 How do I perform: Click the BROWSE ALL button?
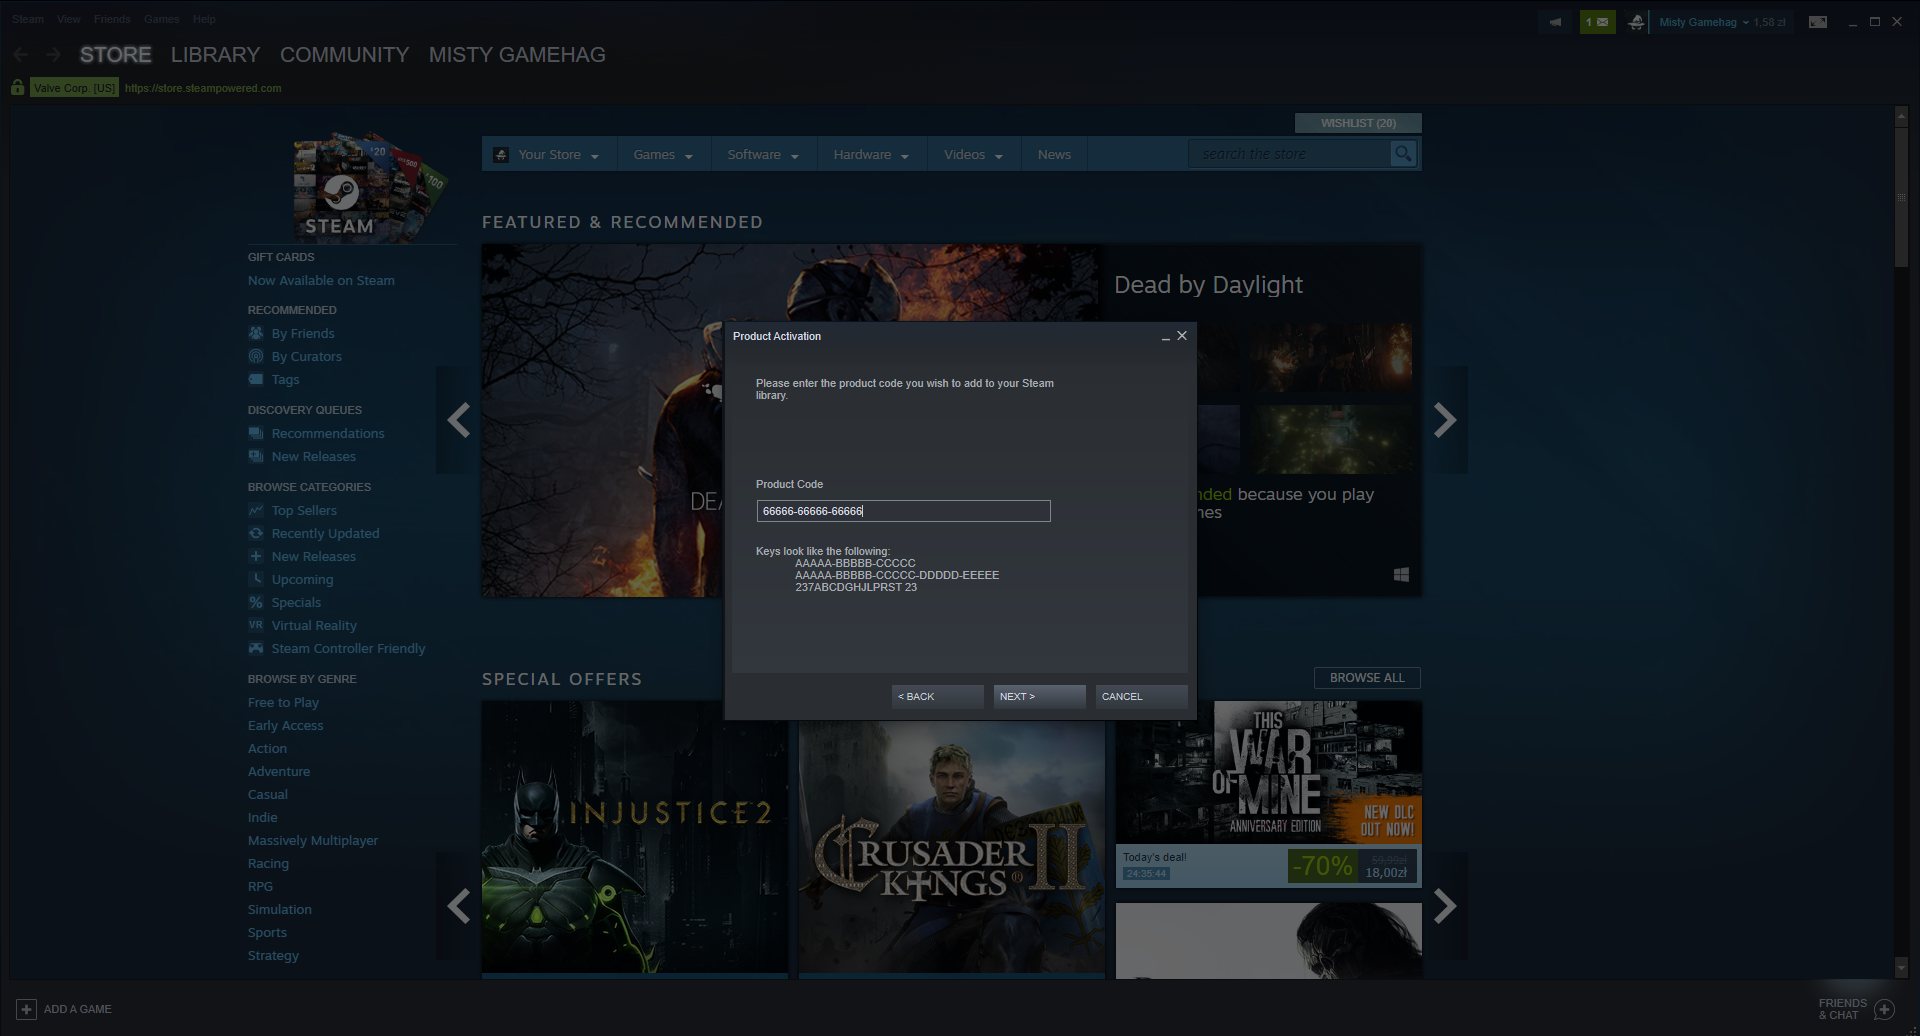tap(1367, 678)
